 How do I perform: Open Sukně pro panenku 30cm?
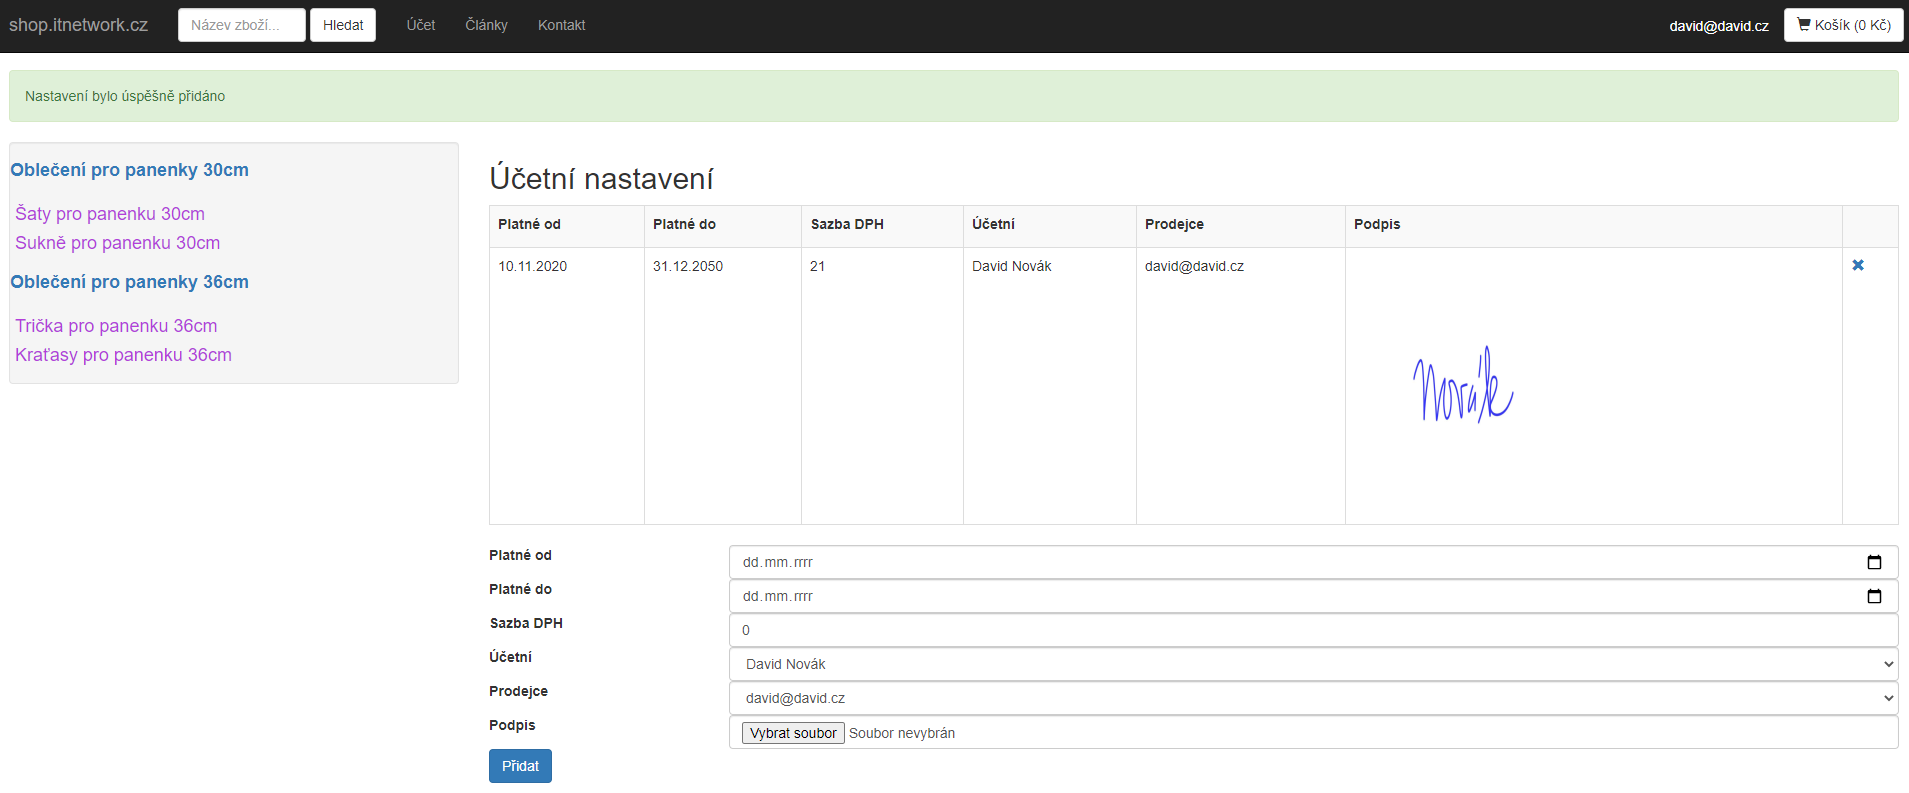118,243
